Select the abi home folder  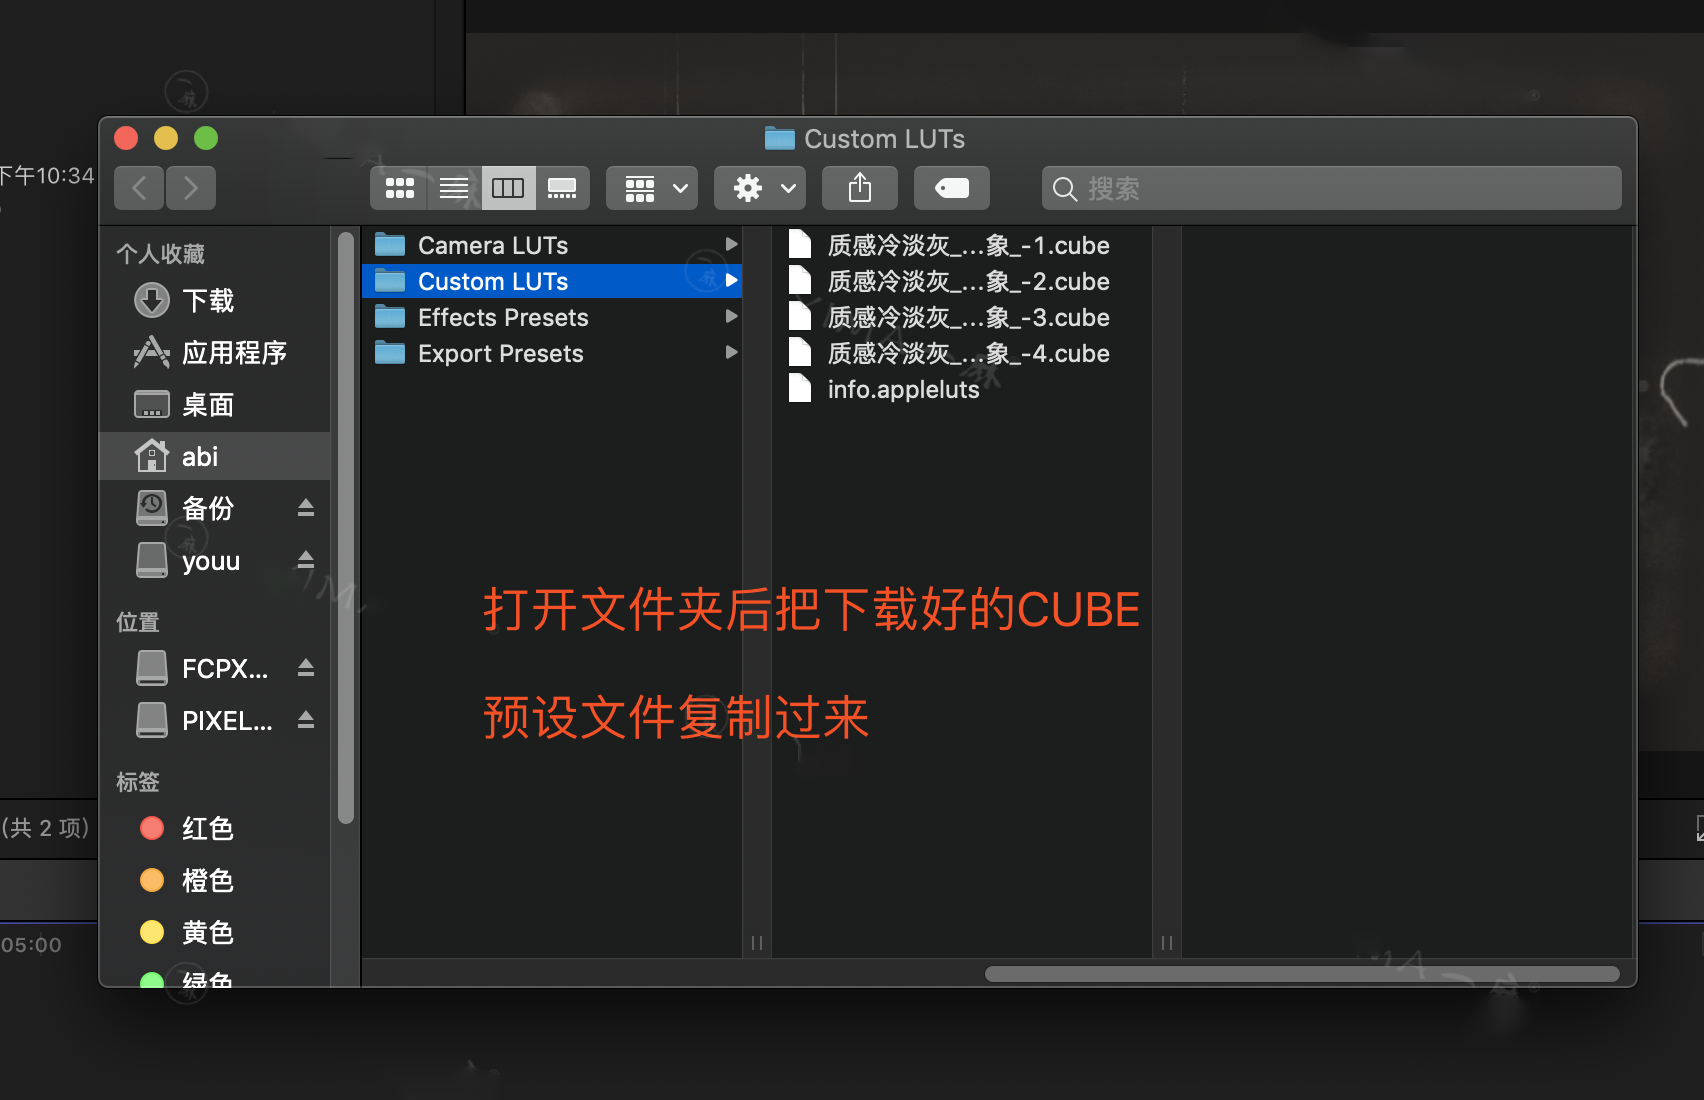pyautogui.click(x=215, y=456)
